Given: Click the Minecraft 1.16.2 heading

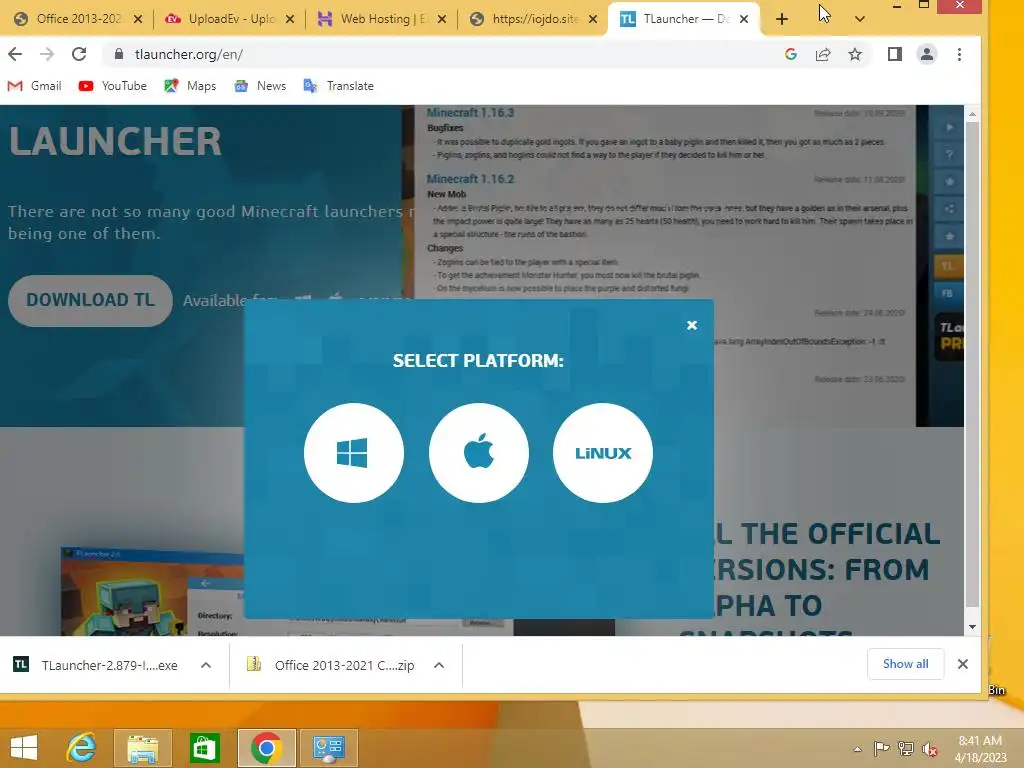Looking at the screenshot, I should (470, 179).
